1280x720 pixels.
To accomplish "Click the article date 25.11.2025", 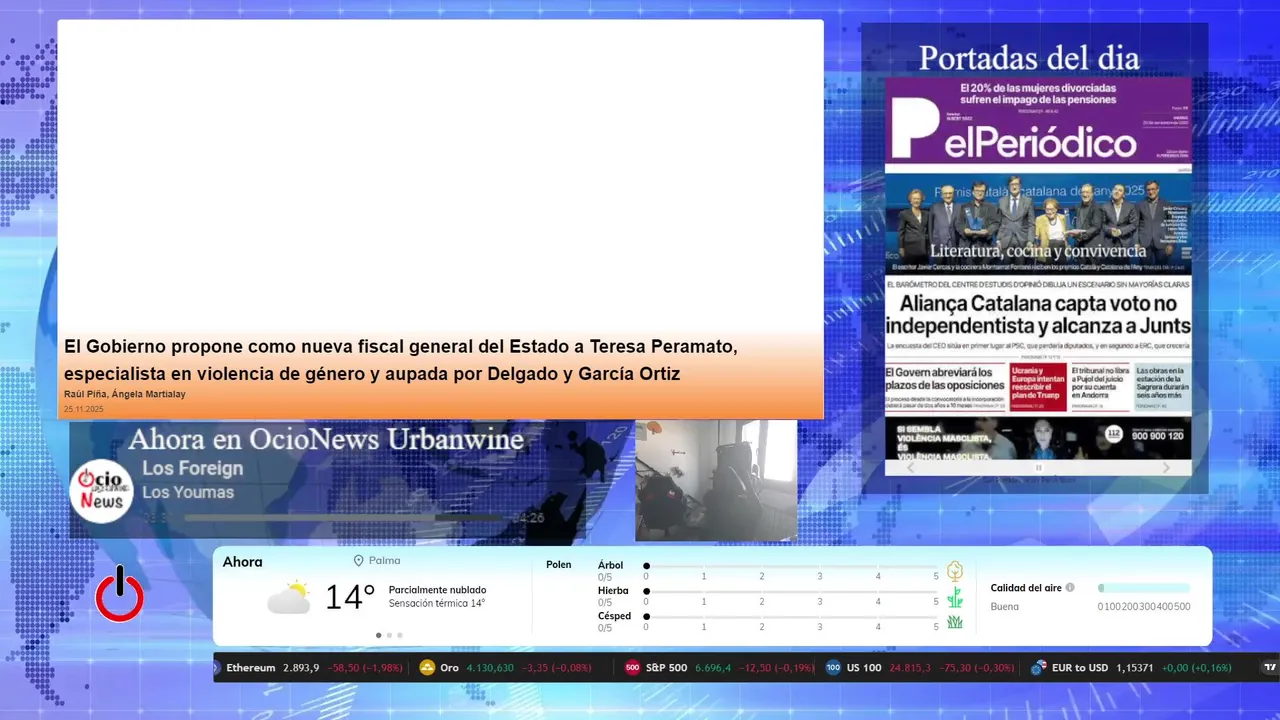I will tap(84, 409).
